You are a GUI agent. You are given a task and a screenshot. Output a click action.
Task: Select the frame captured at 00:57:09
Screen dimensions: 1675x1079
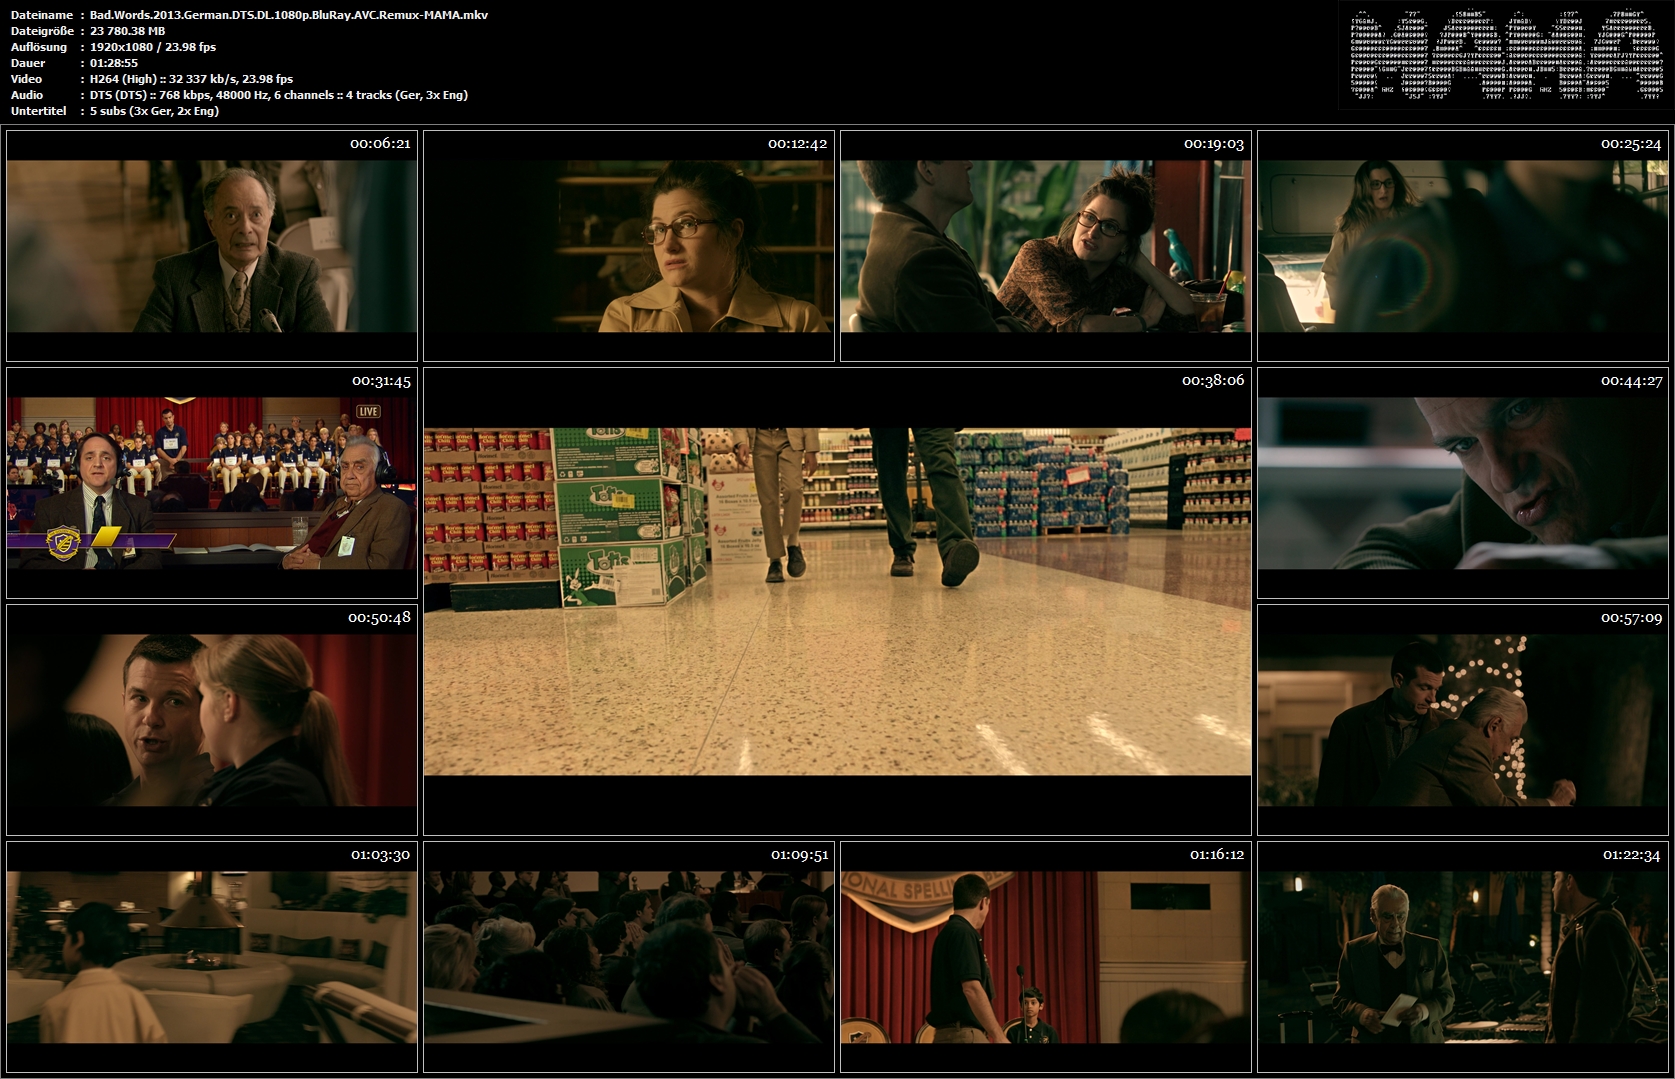point(1463,720)
